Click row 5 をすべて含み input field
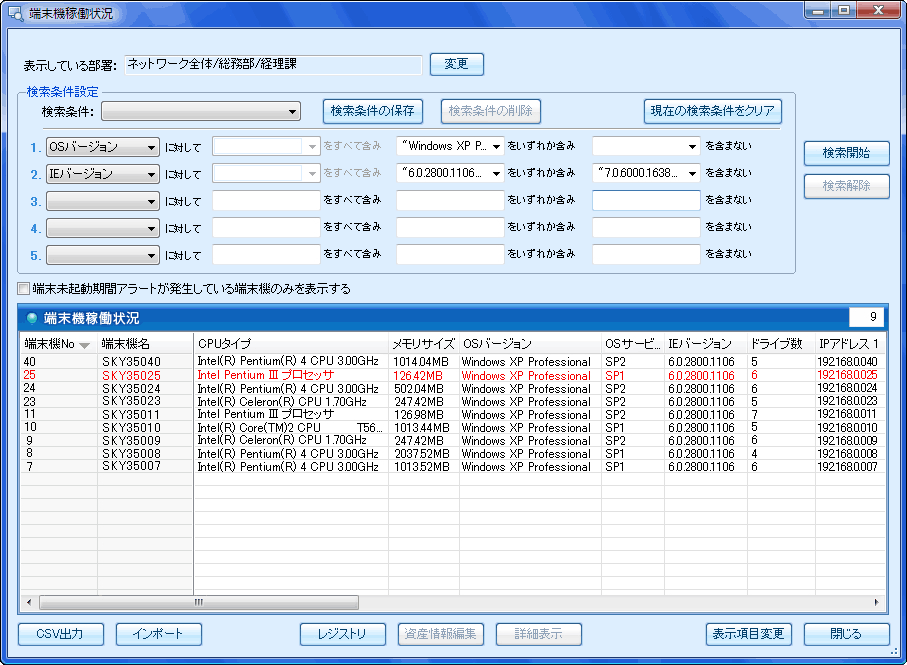The image size is (907, 665). click(x=266, y=254)
